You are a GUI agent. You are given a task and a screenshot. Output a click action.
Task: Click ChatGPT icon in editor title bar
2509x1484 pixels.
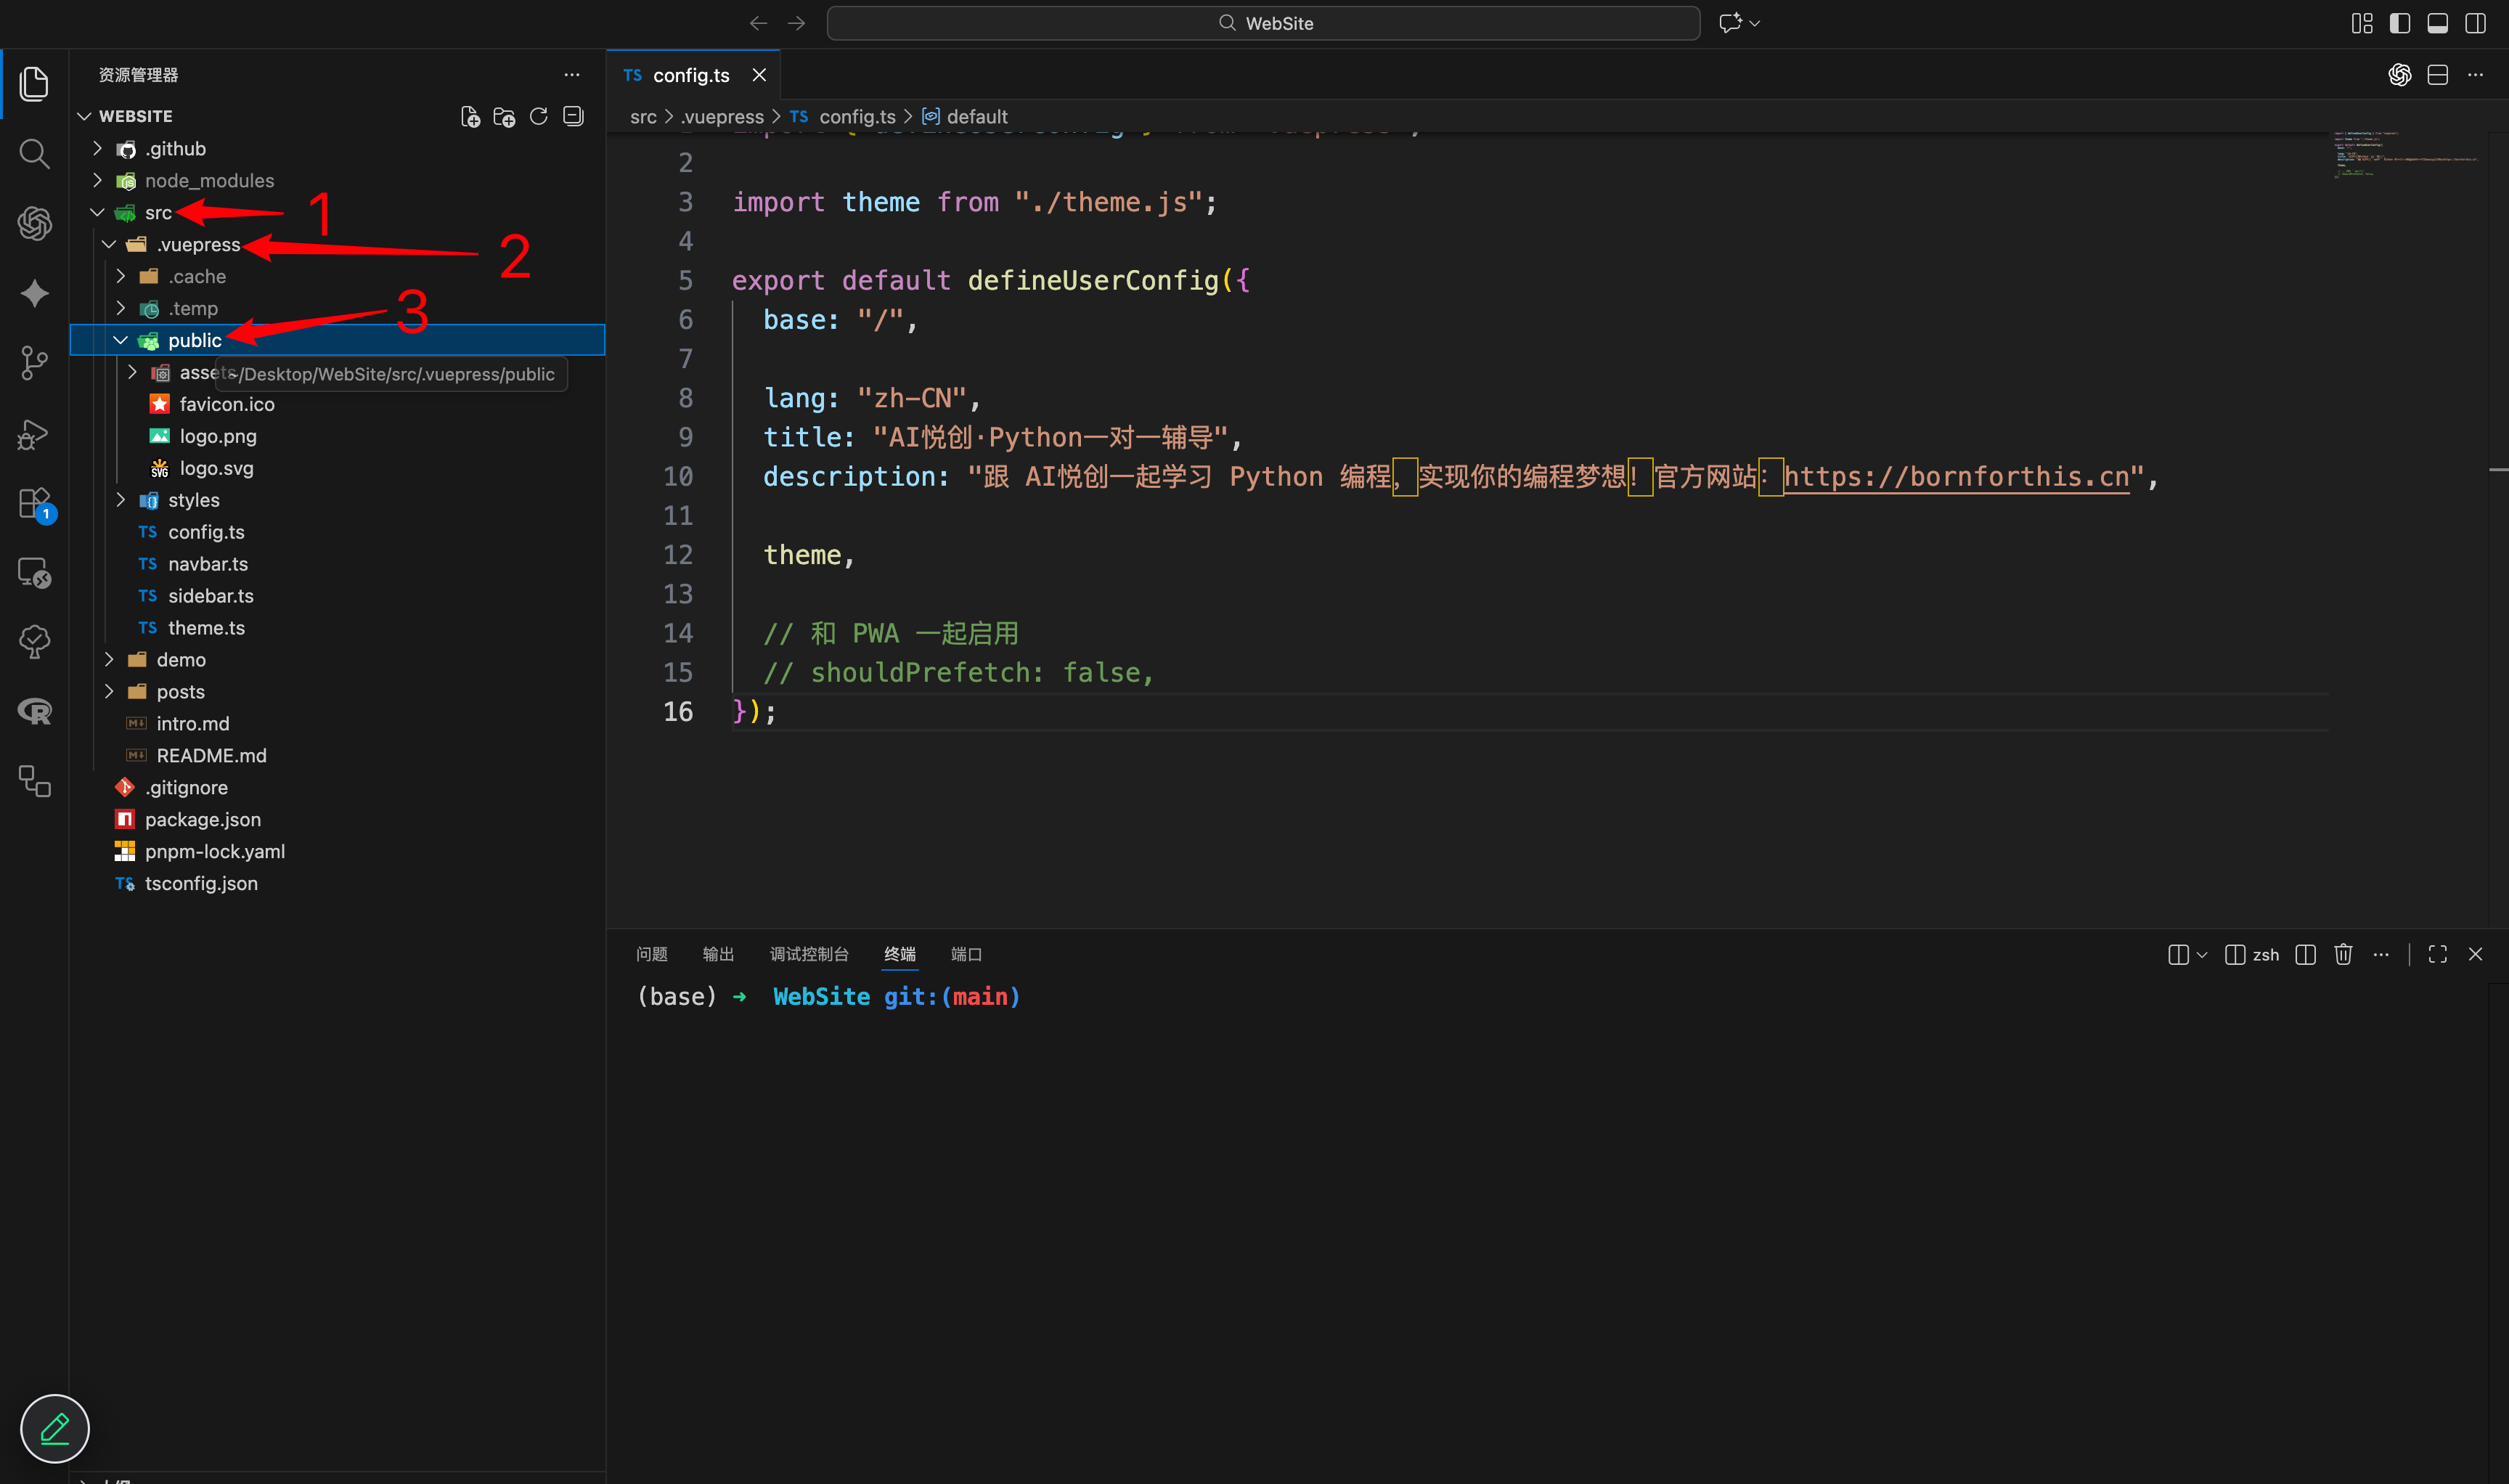click(2400, 75)
